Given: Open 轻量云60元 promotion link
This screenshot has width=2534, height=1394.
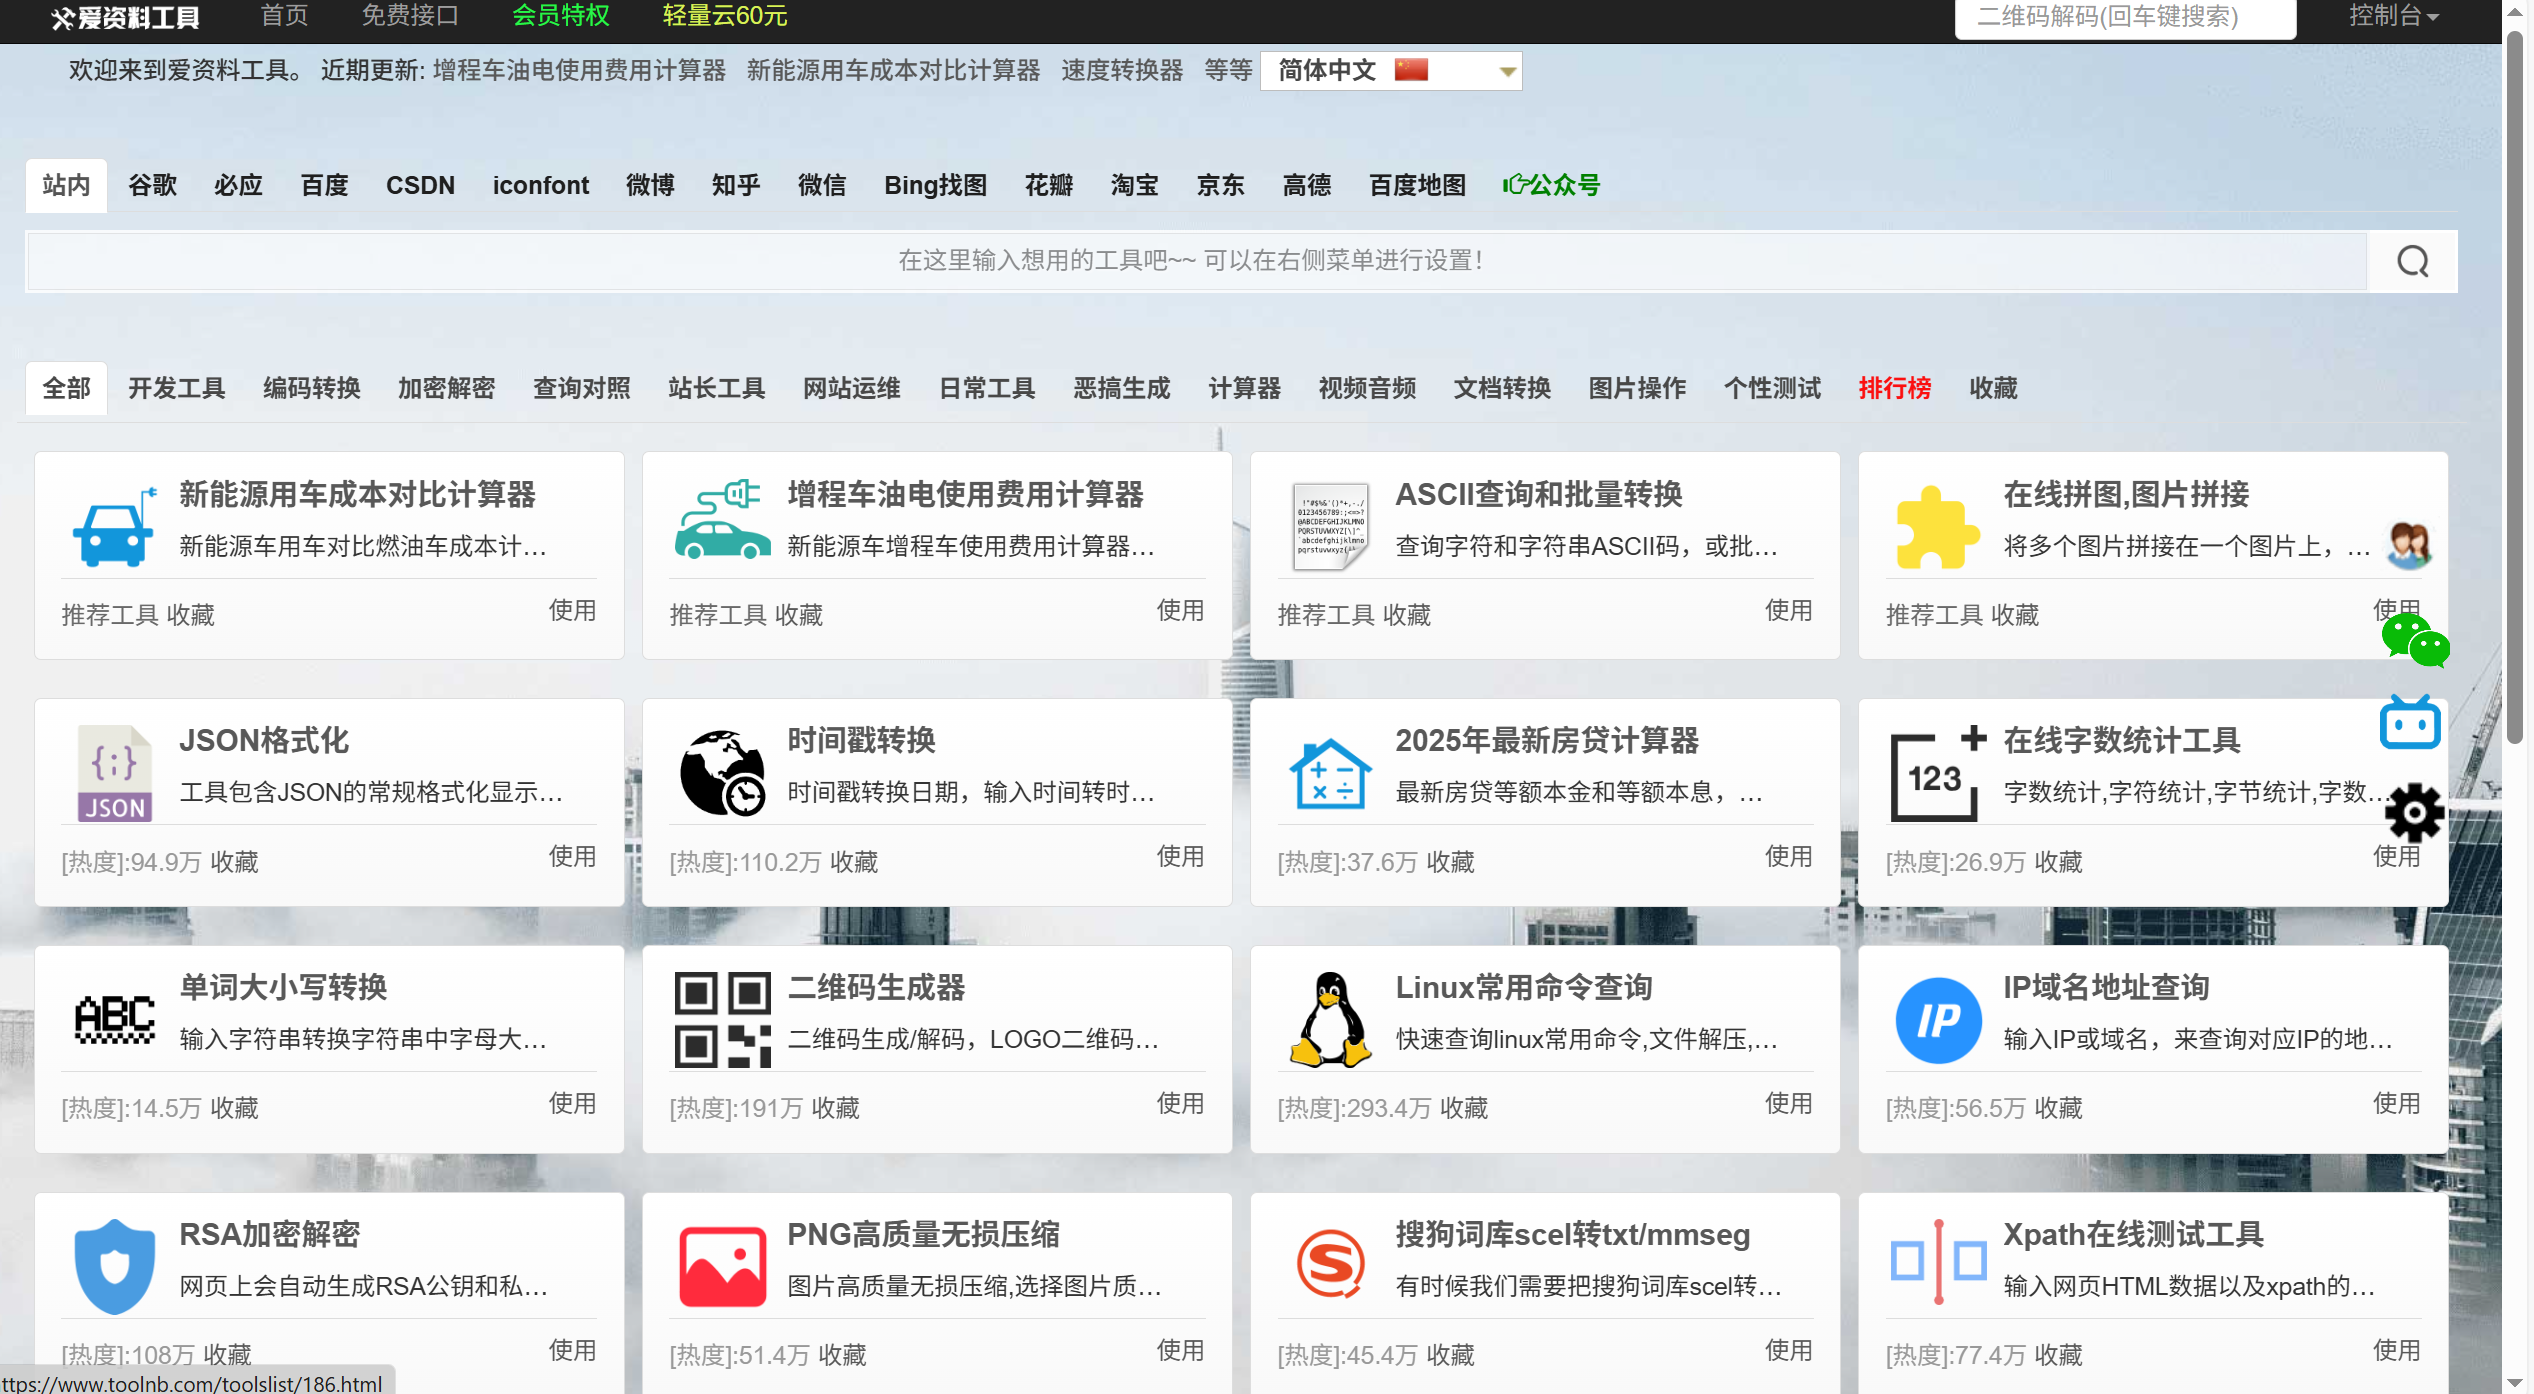Looking at the screenshot, I should (x=724, y=16).
